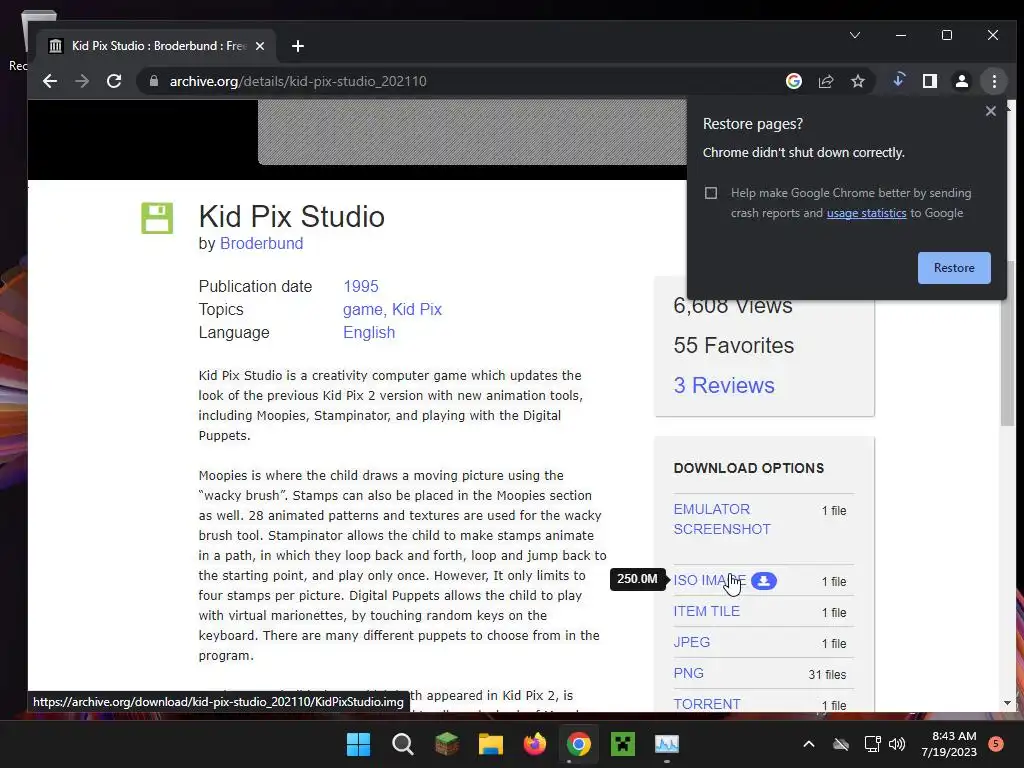Open PNG download option with 31 files
The image size is (1024, 768).
[688, 673]
